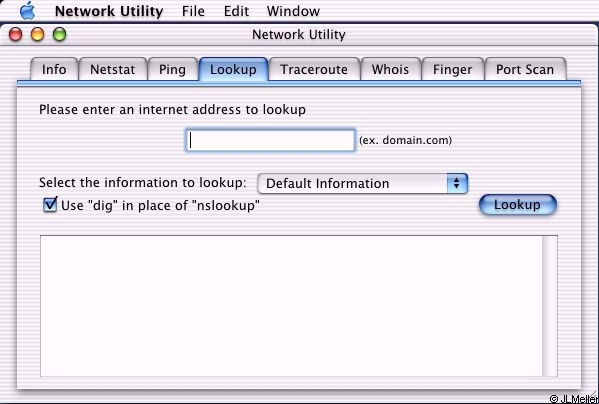Viewport: 599px width, 404px height.
Task: Click the blue arrows on the information popup
Action: click(x=457, y=184)
